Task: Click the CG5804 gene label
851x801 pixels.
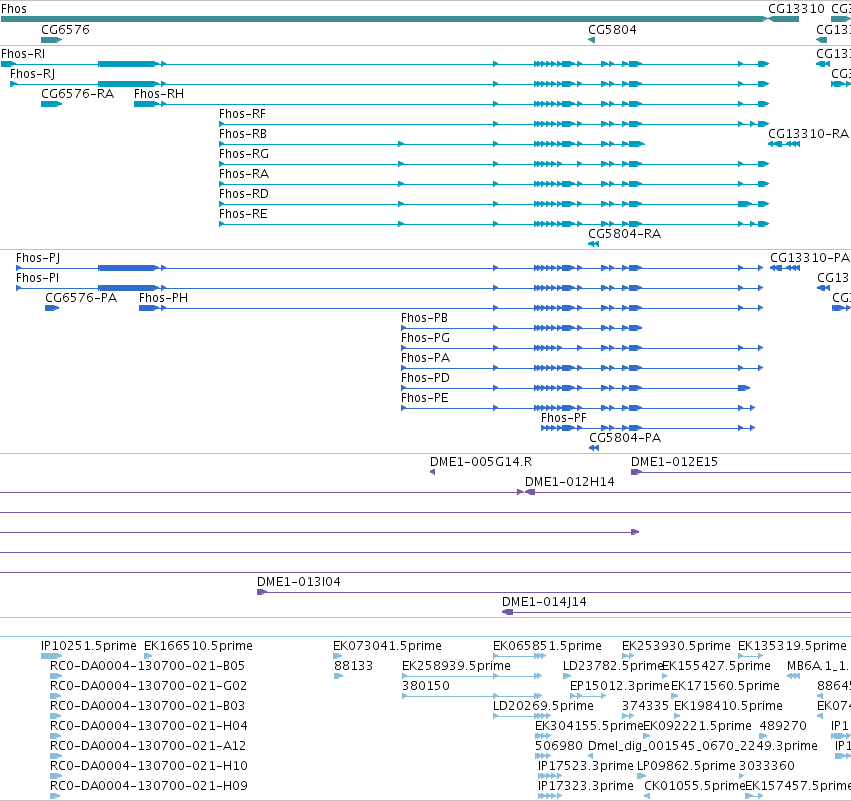Action: click(612, 29)
